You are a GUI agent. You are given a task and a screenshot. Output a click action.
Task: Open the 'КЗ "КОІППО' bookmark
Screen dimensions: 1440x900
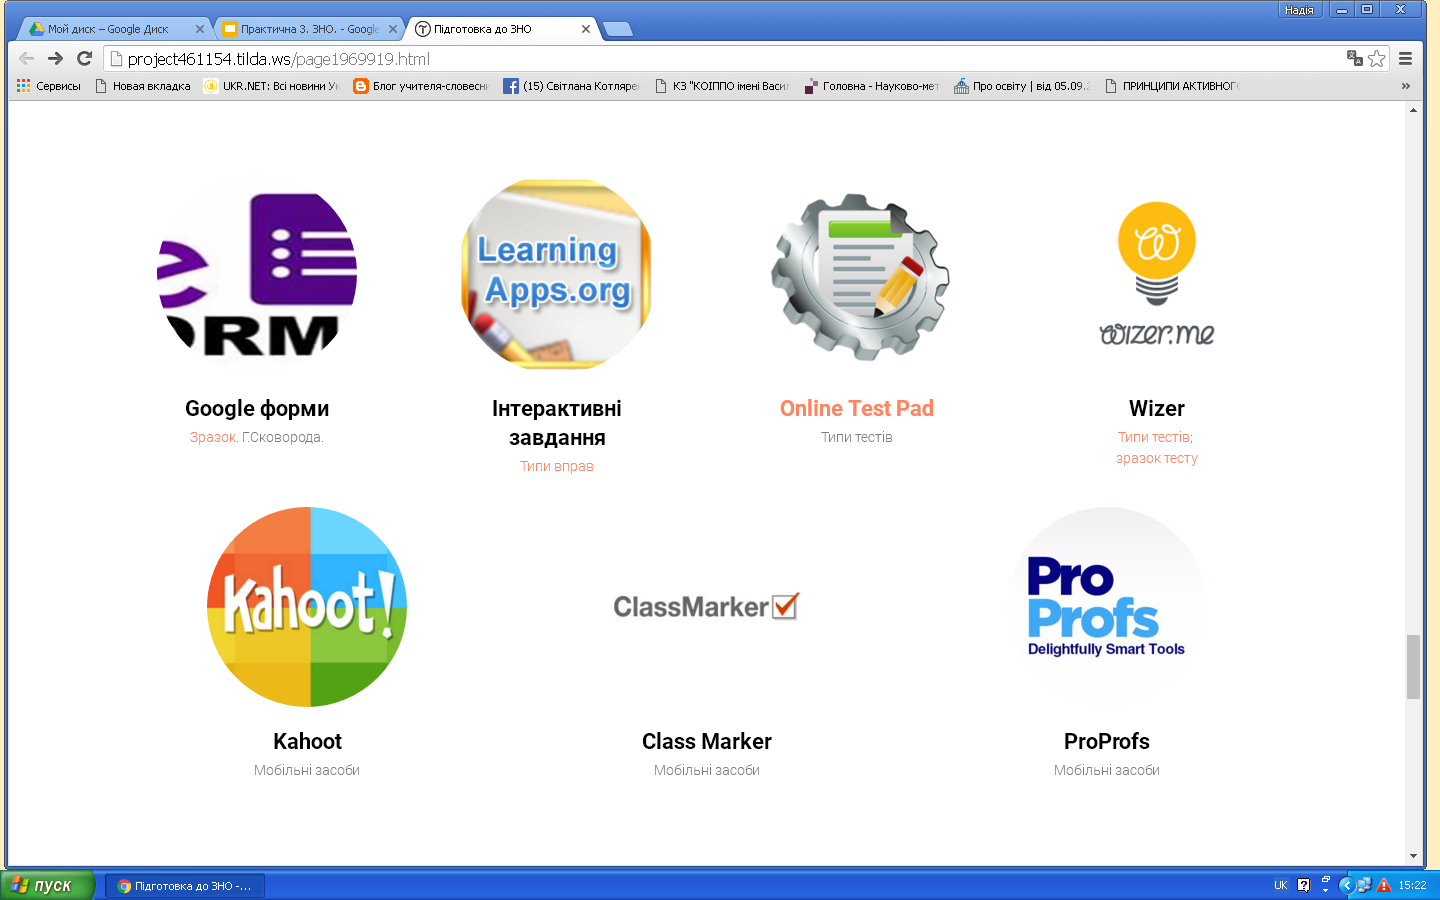click(x=721, y=86)
